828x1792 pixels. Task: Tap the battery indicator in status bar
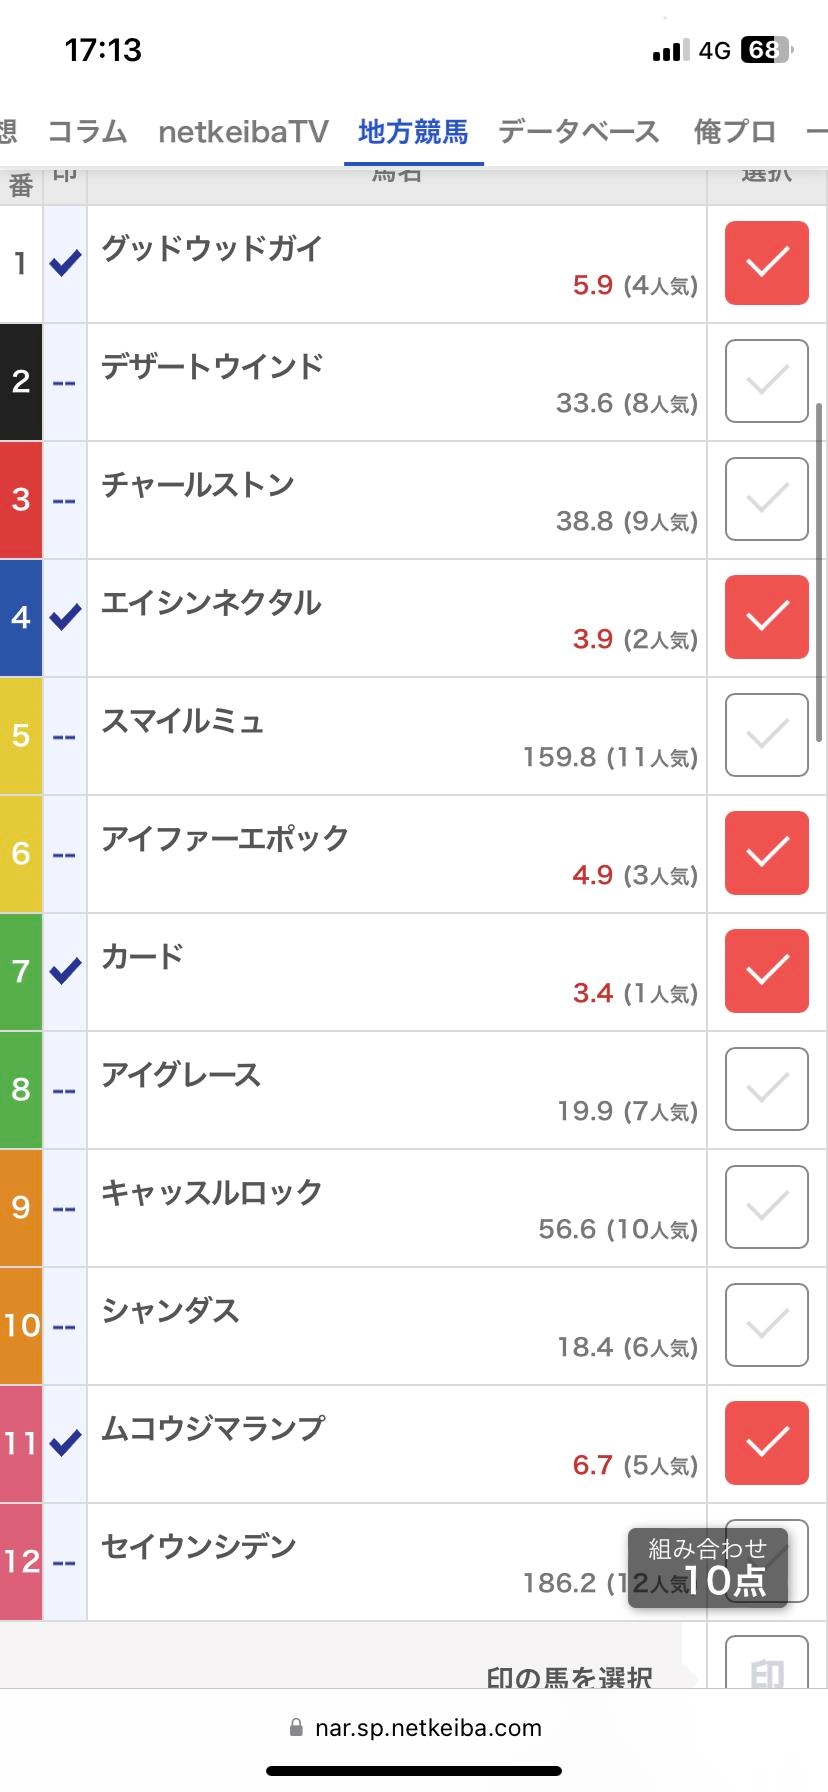coord(767,50)
